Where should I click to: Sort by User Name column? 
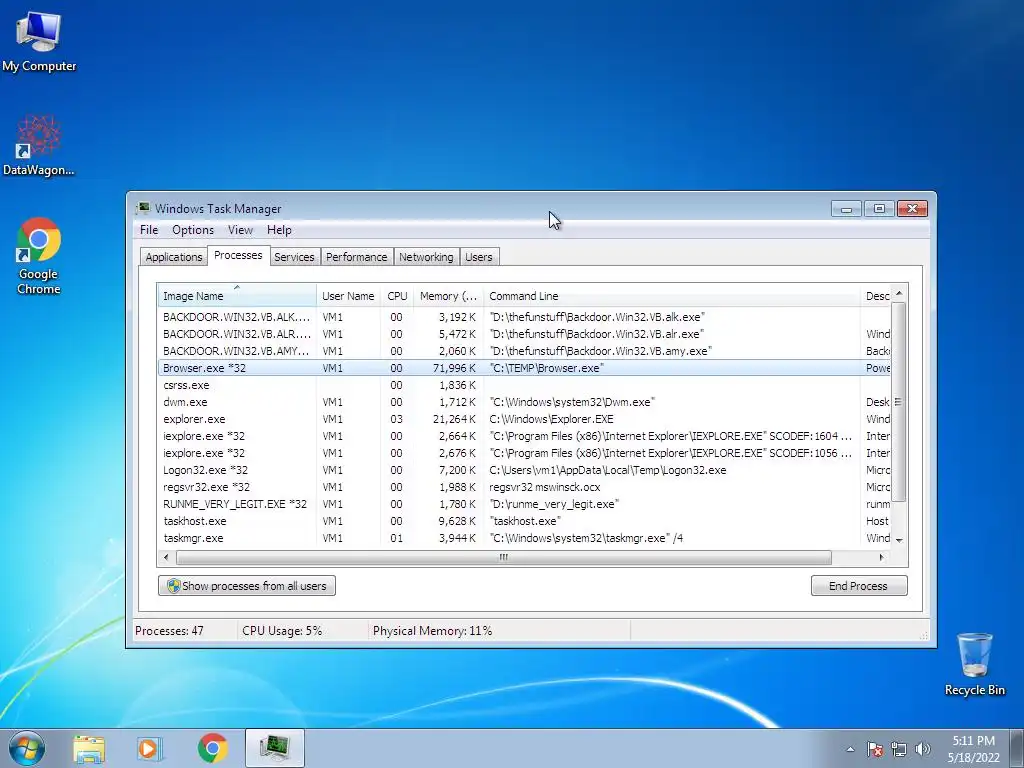click(348, 296)
